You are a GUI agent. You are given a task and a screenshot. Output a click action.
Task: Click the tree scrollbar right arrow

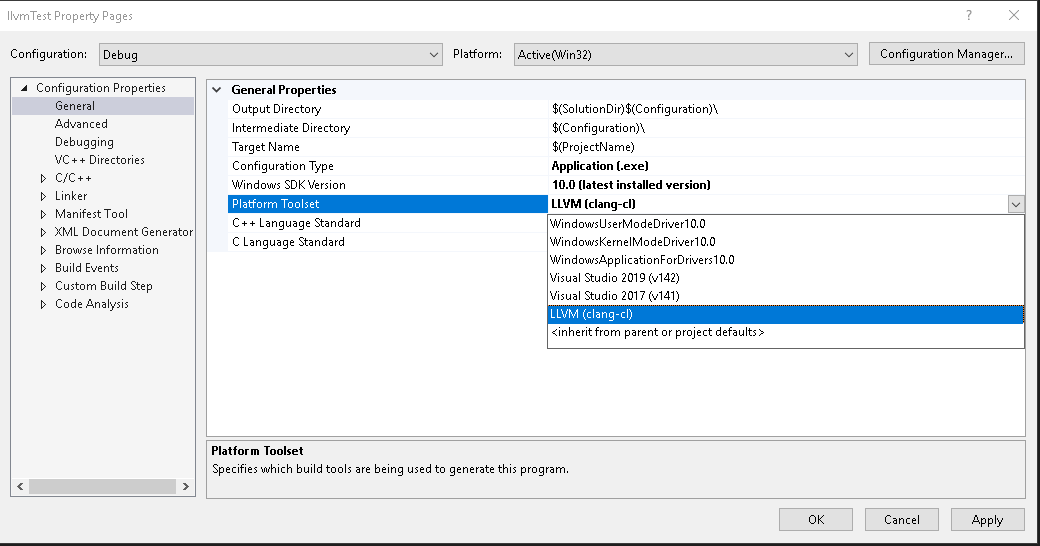(x=186, y=486)
